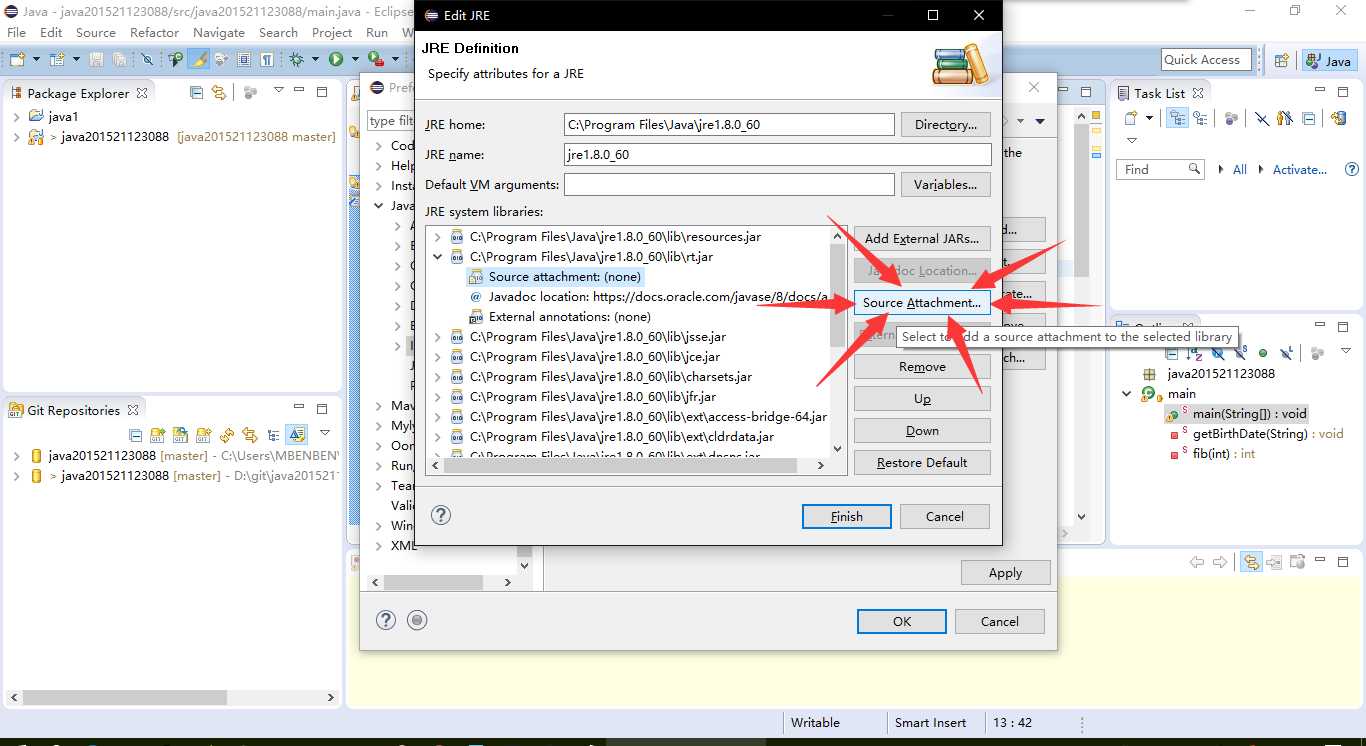The width and height of the screenshot is (1366, 746).
Task: Click the Activate... link in Task List
Action: (x=1300, y=169)
